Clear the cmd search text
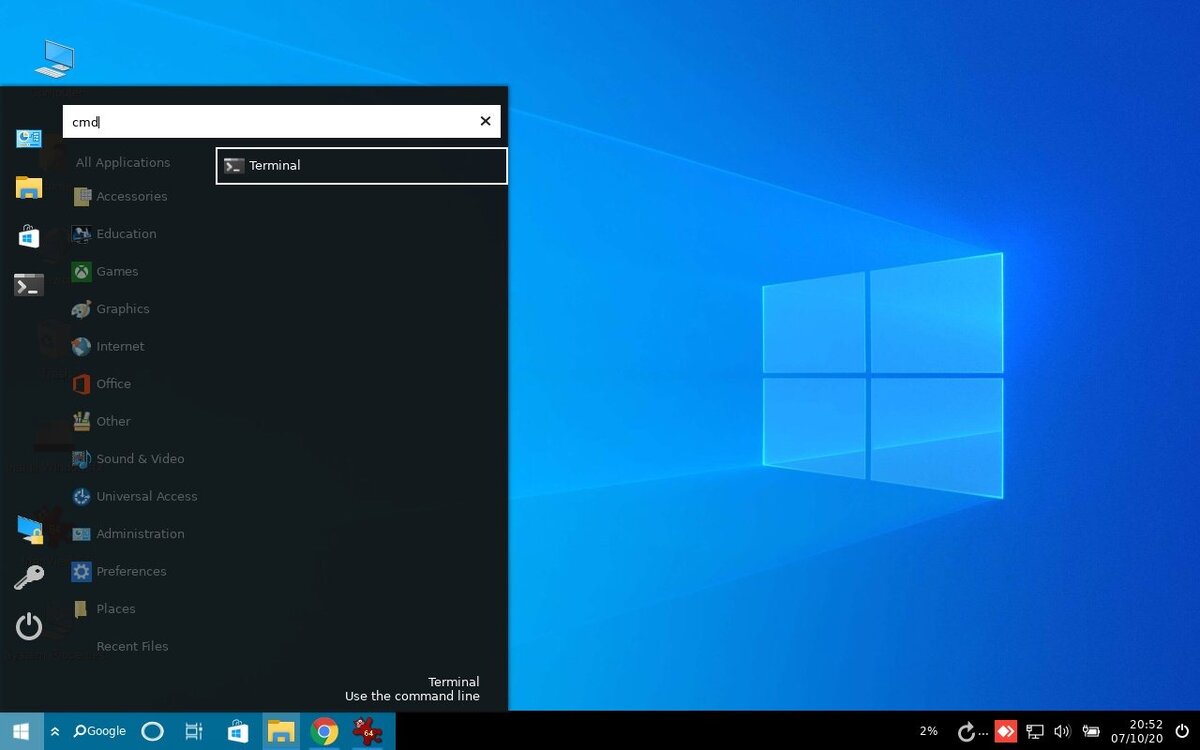Viewport: 1200px width, 750px height. (485, 121)
